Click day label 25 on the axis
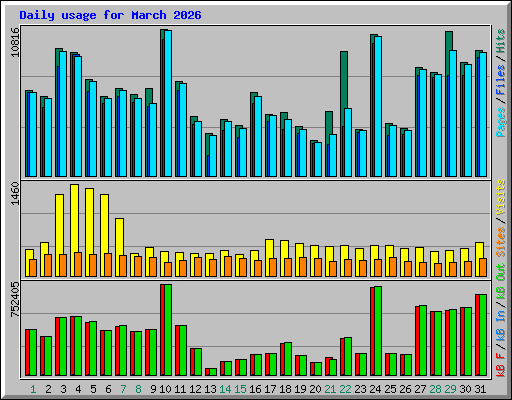Viewport: 512px width, 400px height. point(390,389)
